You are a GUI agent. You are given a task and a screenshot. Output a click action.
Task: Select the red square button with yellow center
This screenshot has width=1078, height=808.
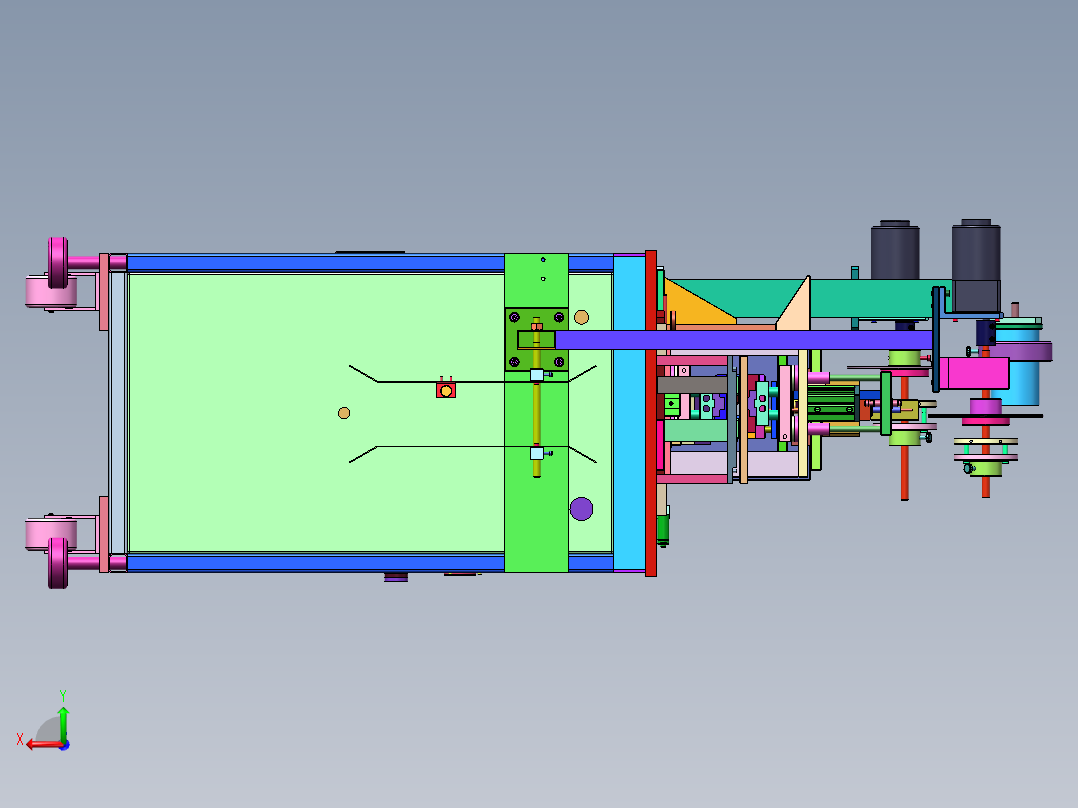click(446, 391)
